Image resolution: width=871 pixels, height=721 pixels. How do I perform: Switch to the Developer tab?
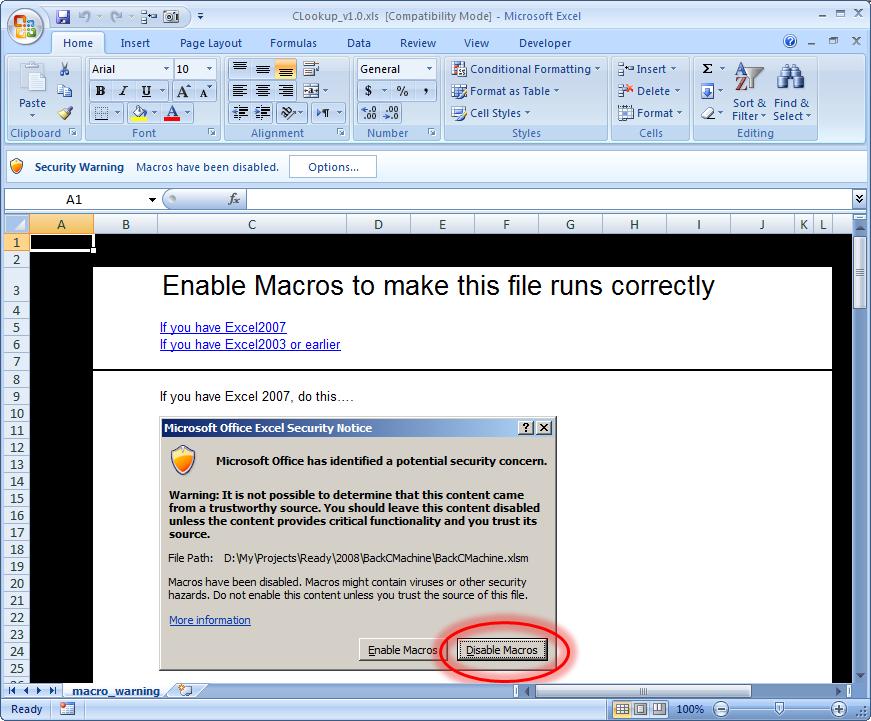coord(544,43)
